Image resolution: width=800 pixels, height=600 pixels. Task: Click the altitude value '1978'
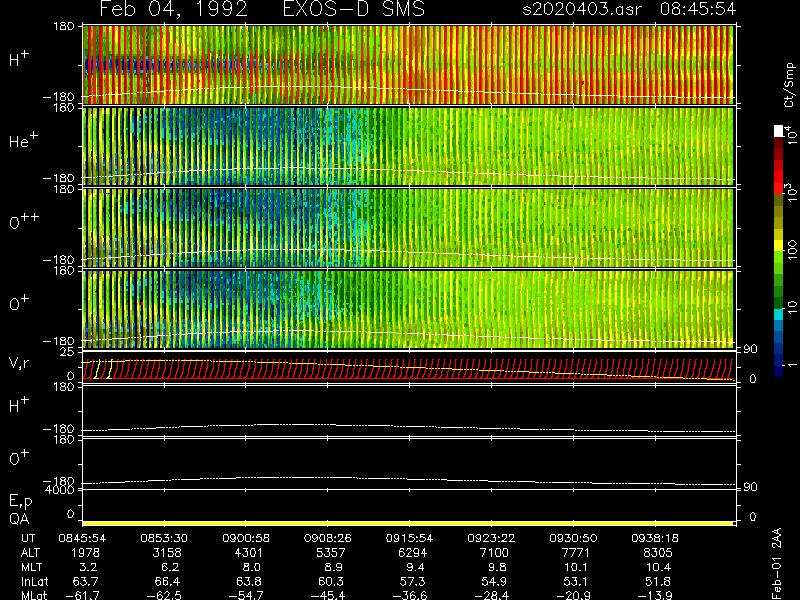point(85,553)
